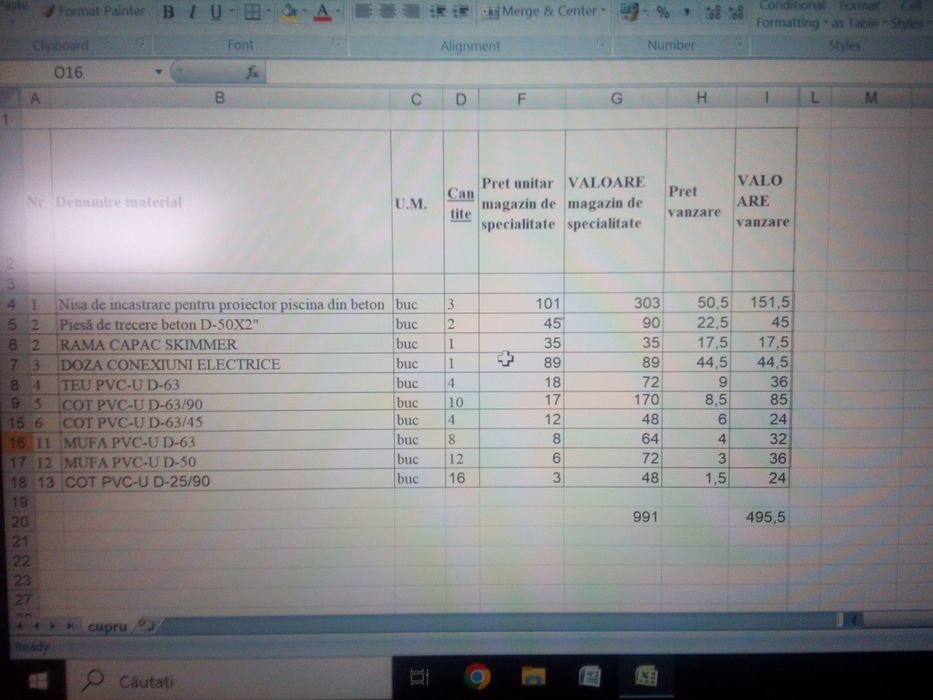Select the 'Pret vanzare' header cell
The height and width of the screenshot is (700, 933).
tap(700, 201)
